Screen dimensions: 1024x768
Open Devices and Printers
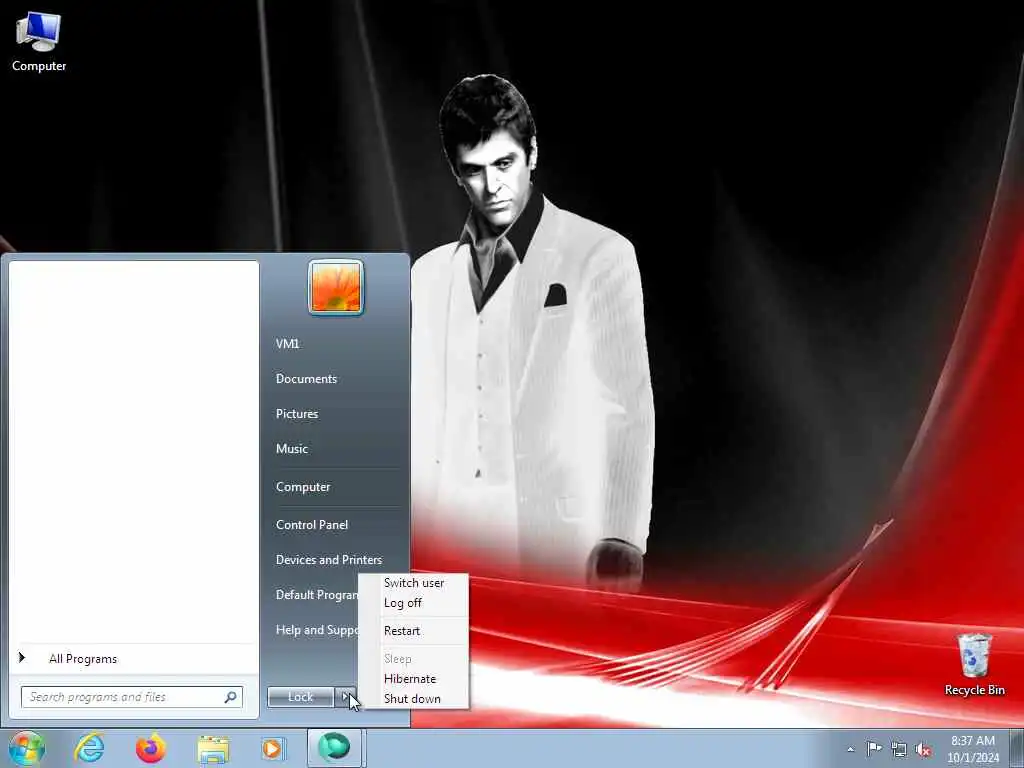pos(329,560)
